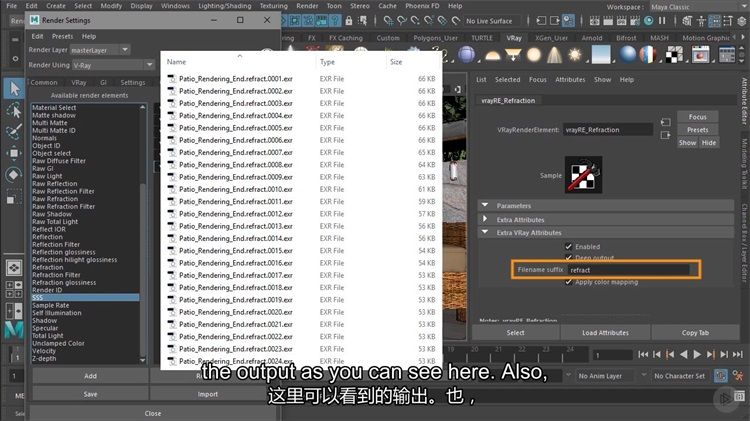Select Patio_Rendering_End.refract.0010.exr file
The height and width of the screenshot is (421, 750).
point(236,189)
